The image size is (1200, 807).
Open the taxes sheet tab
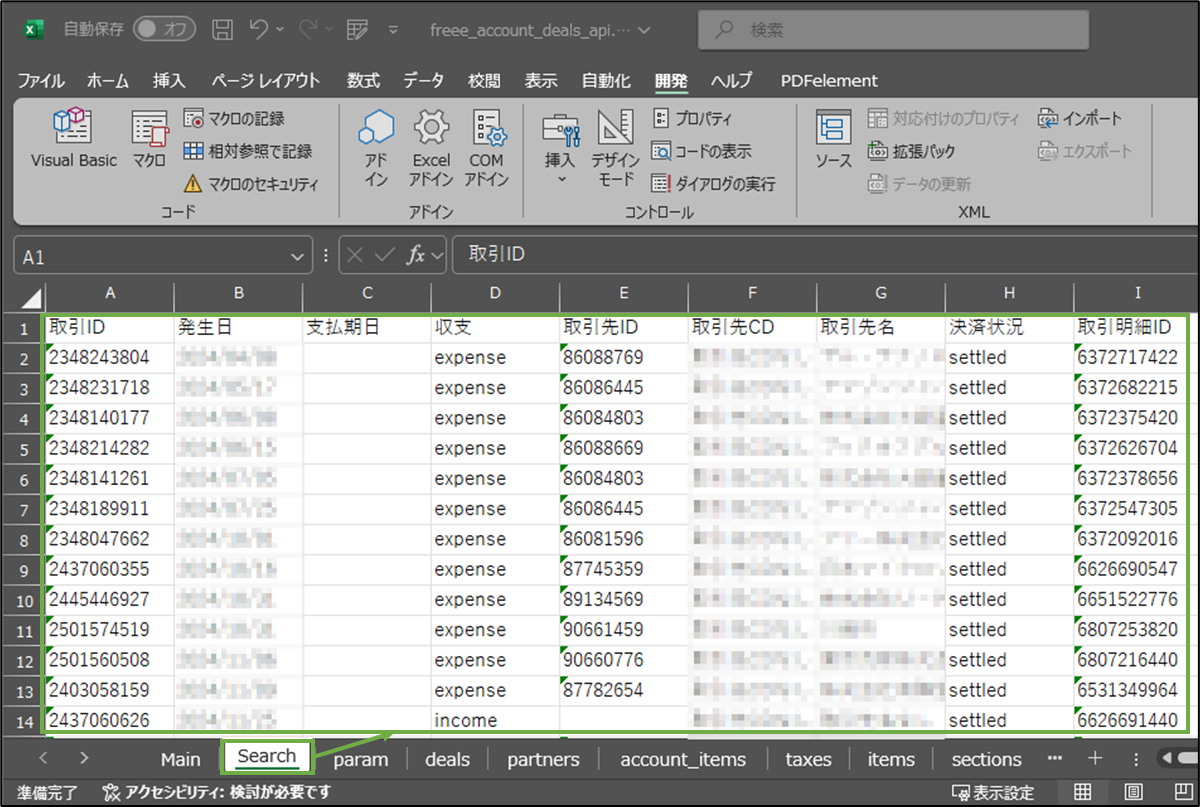point(808,759)
